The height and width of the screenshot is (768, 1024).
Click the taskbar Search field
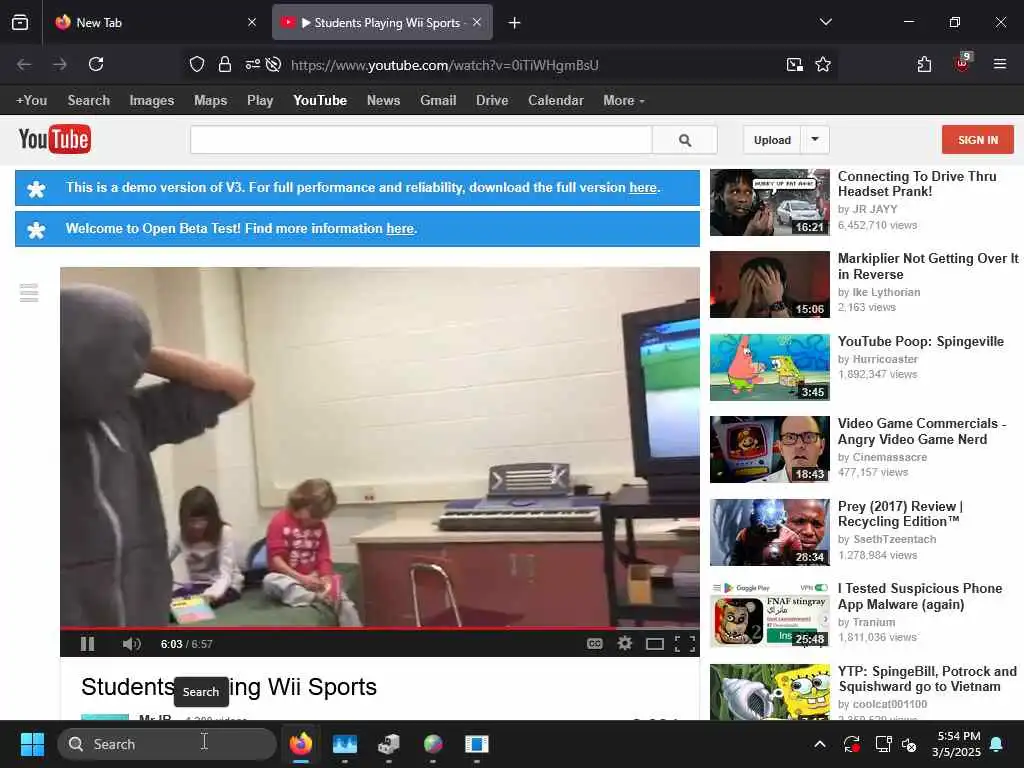tap(167, 744)
